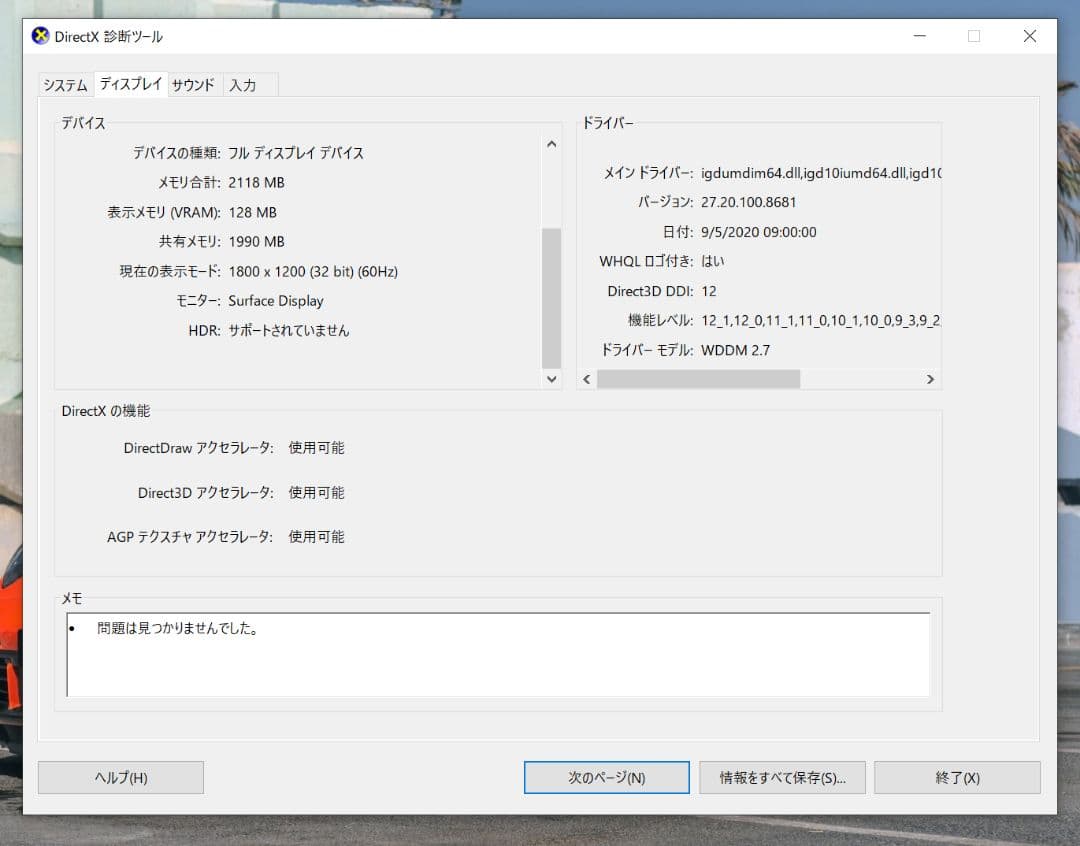Click device list scroll up arrow
1080x846 pixels.
551,144
